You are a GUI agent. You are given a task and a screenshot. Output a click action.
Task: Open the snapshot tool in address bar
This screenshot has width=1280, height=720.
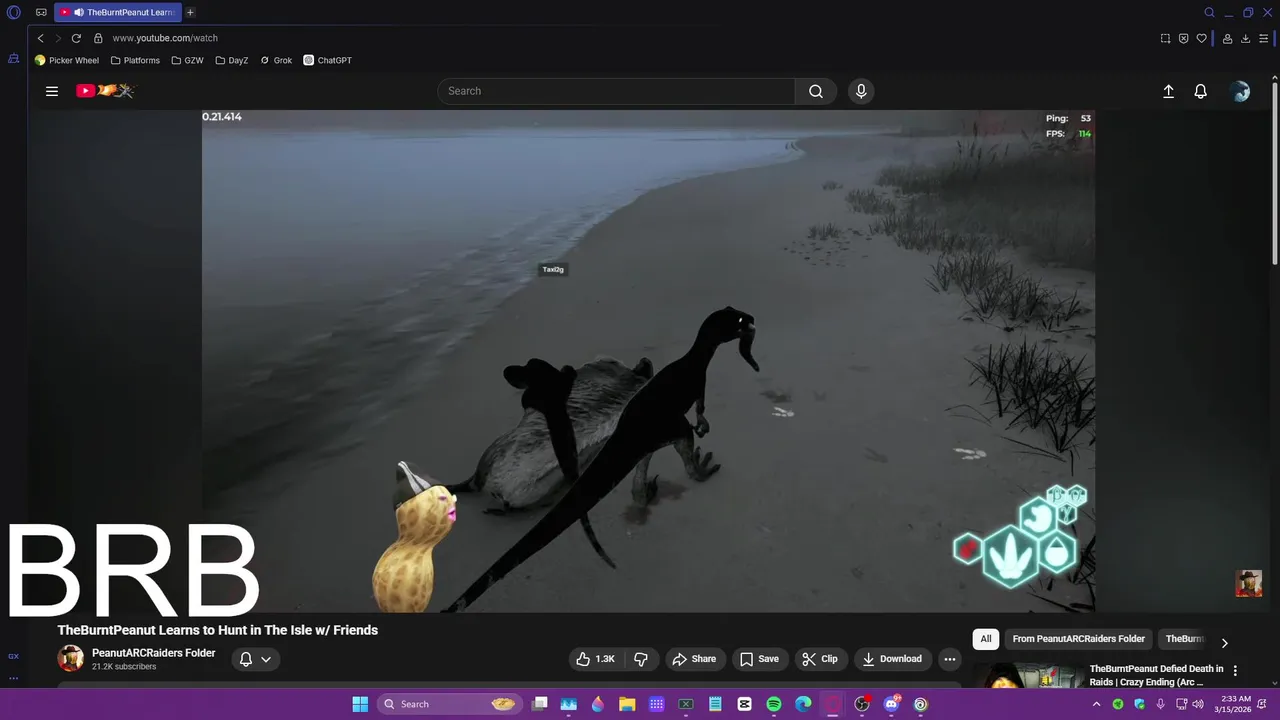pyautogui.click(x=1165, y=38)
